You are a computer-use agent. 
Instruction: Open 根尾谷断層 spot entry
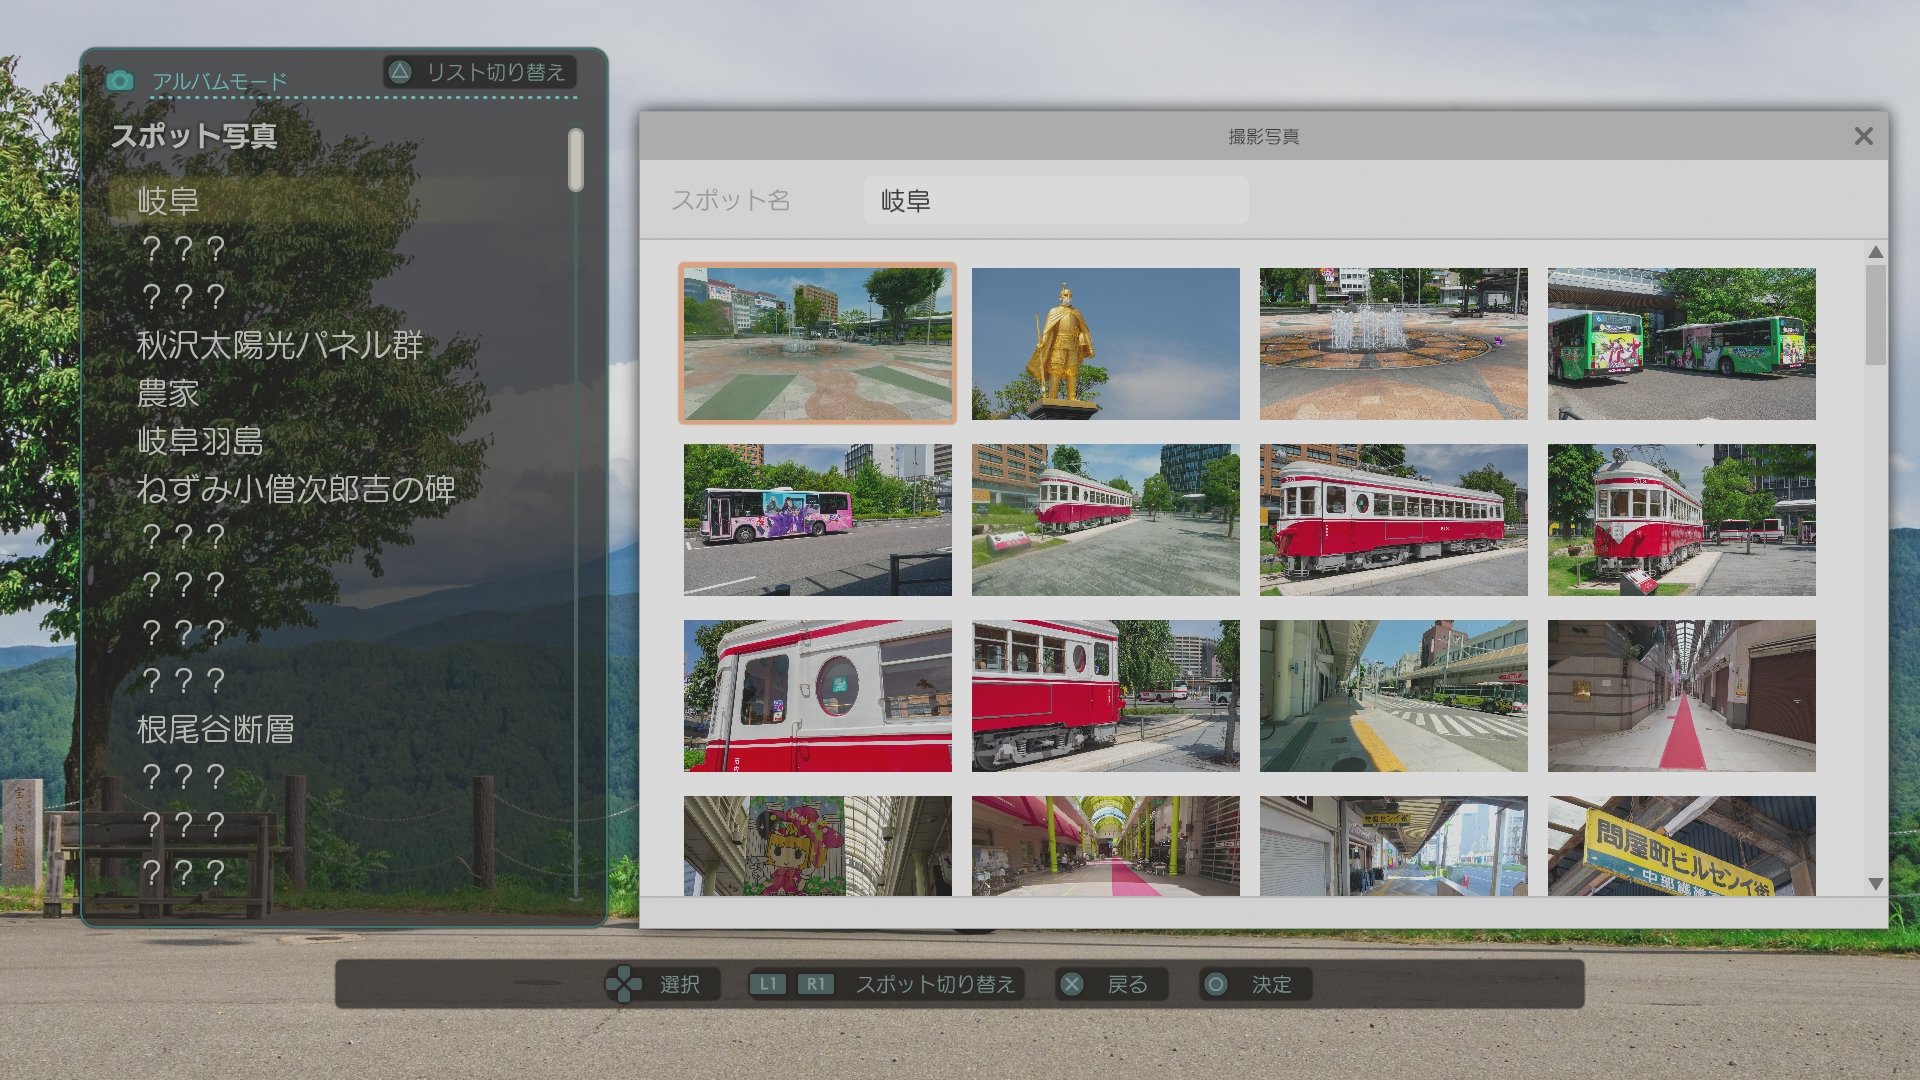click(215, 729)
